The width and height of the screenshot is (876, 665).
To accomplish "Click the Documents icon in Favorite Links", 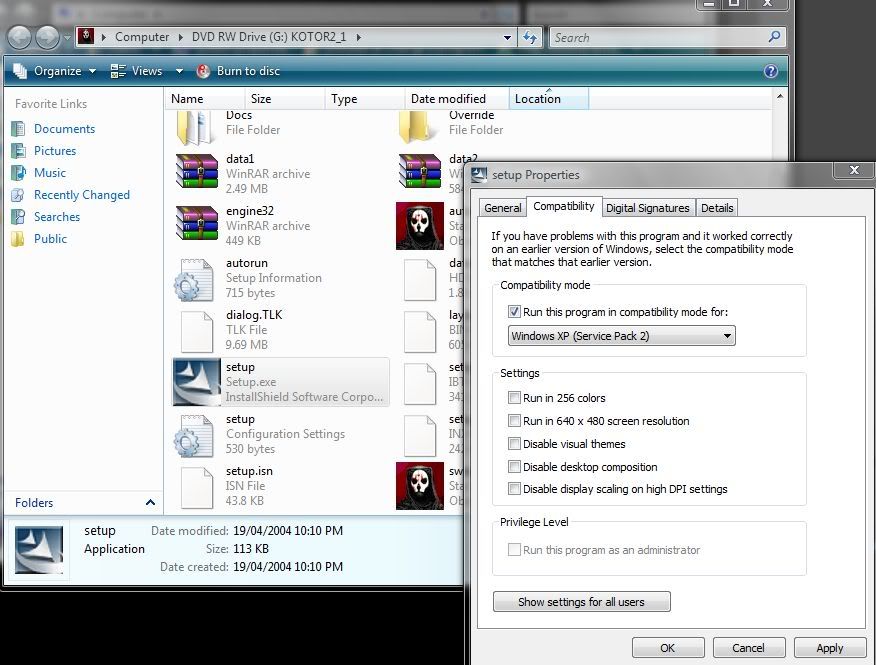I will click(x=18, y=129).
